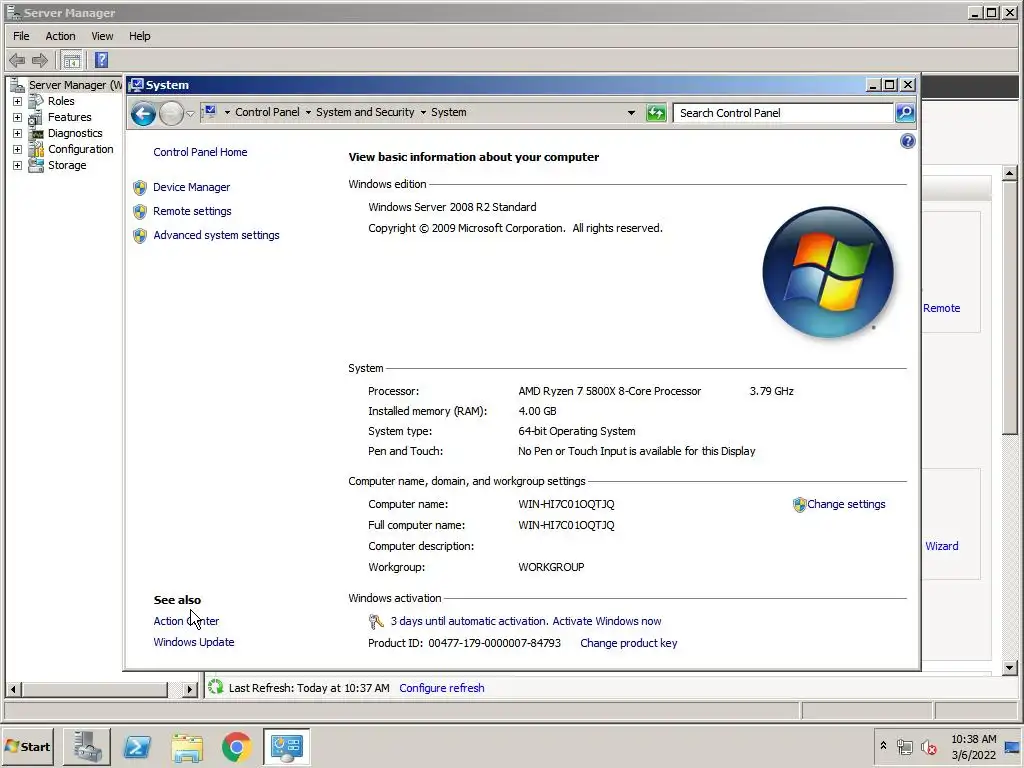Click System and Security breadcrumb
The image size is (1024, 768).
click(365, 112)
